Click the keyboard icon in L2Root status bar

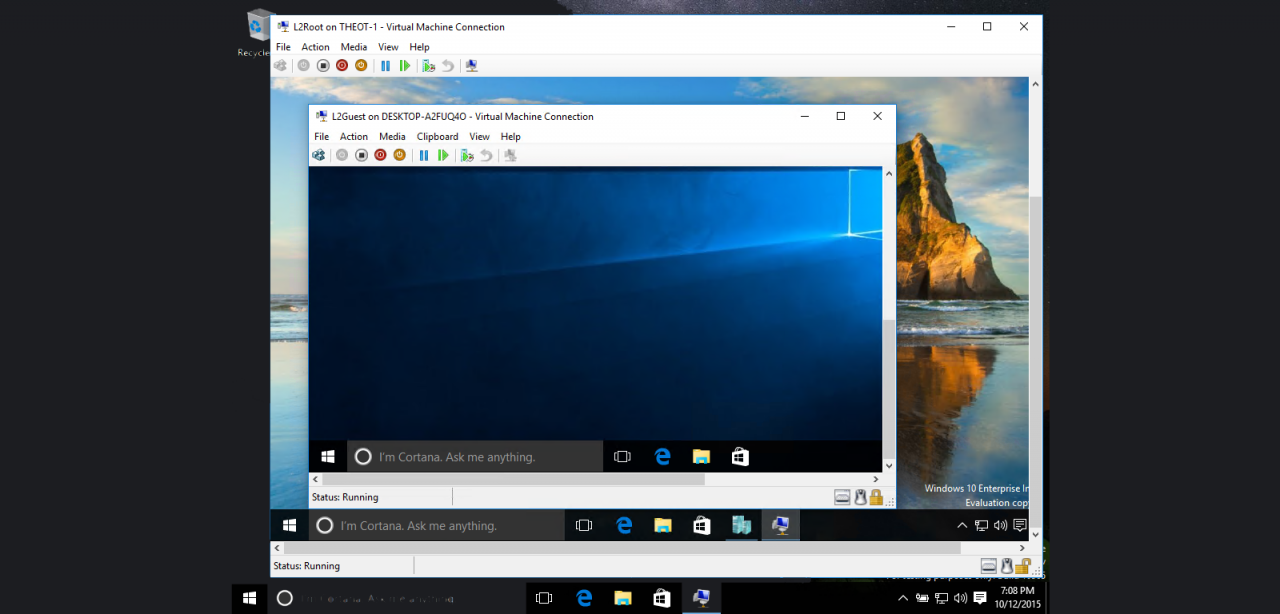click(x=988, y=566)
